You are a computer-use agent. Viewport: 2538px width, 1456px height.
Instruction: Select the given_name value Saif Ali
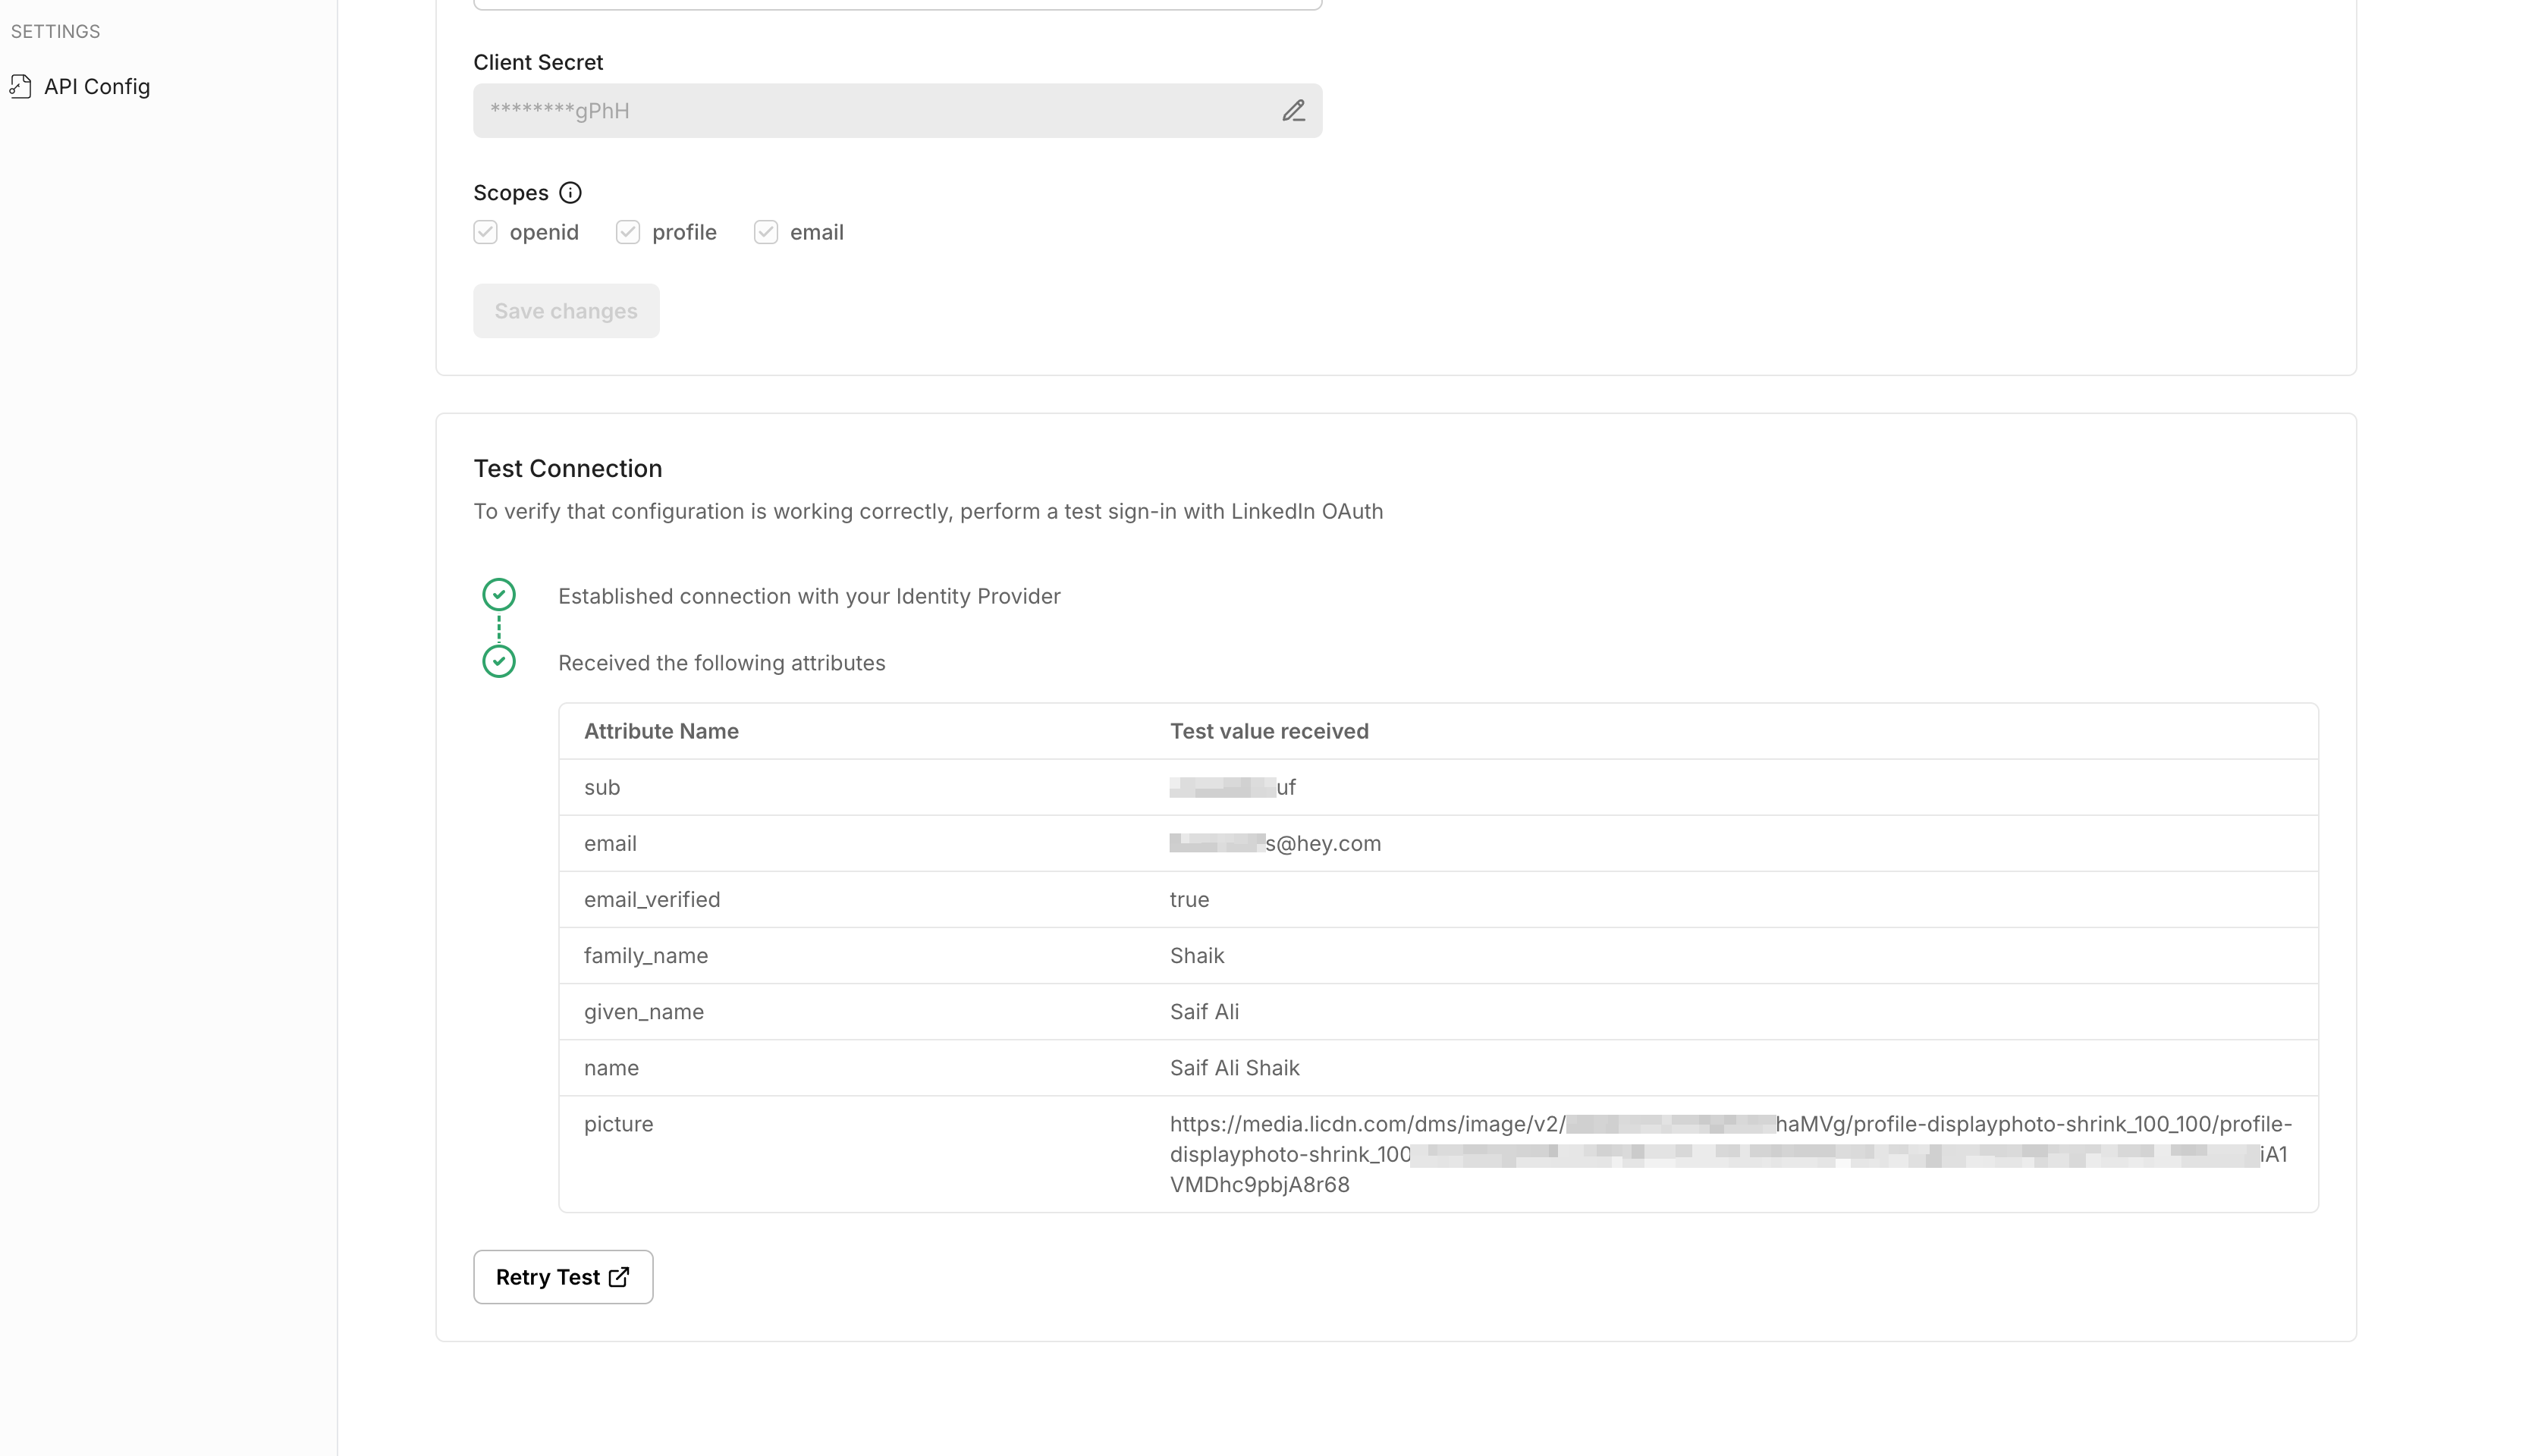[x=1204, y=1012]
